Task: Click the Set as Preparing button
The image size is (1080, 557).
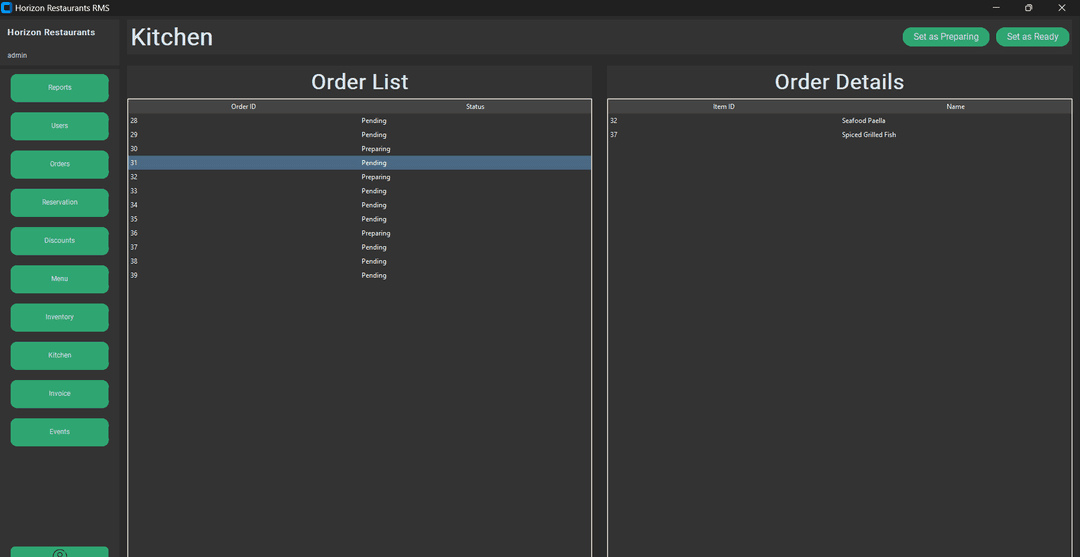Action: [946, 36]
